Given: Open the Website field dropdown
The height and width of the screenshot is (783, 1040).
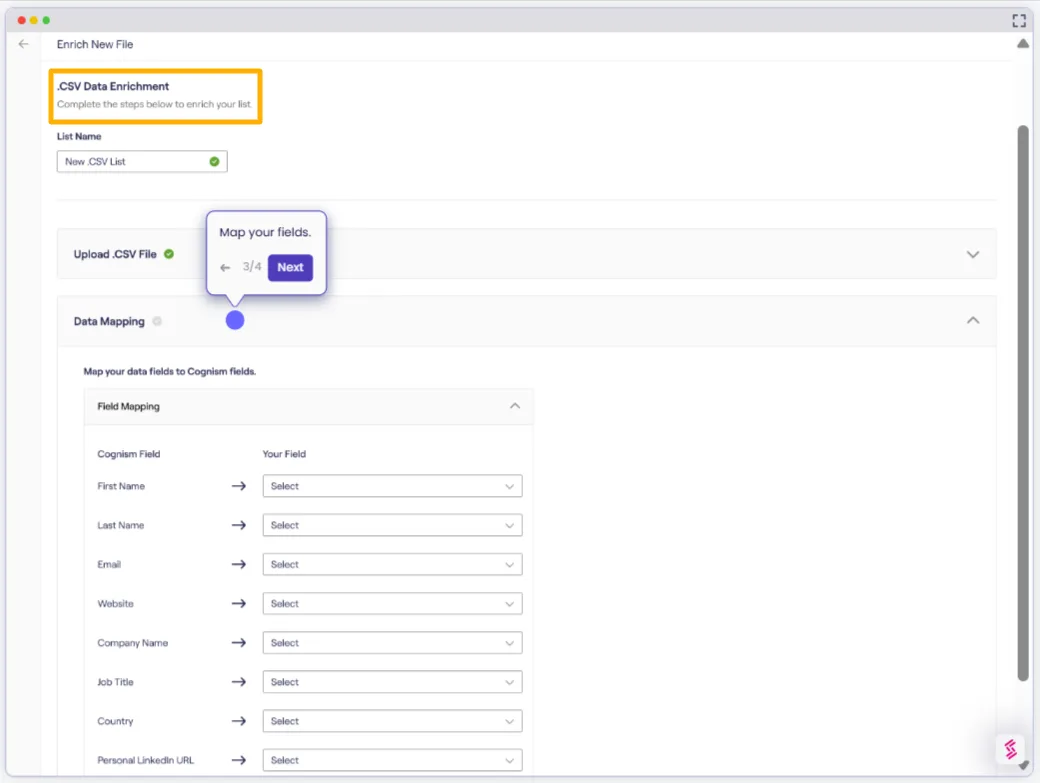Looking at the screenshot, I should pyautogui.click(x=392, y=603).
